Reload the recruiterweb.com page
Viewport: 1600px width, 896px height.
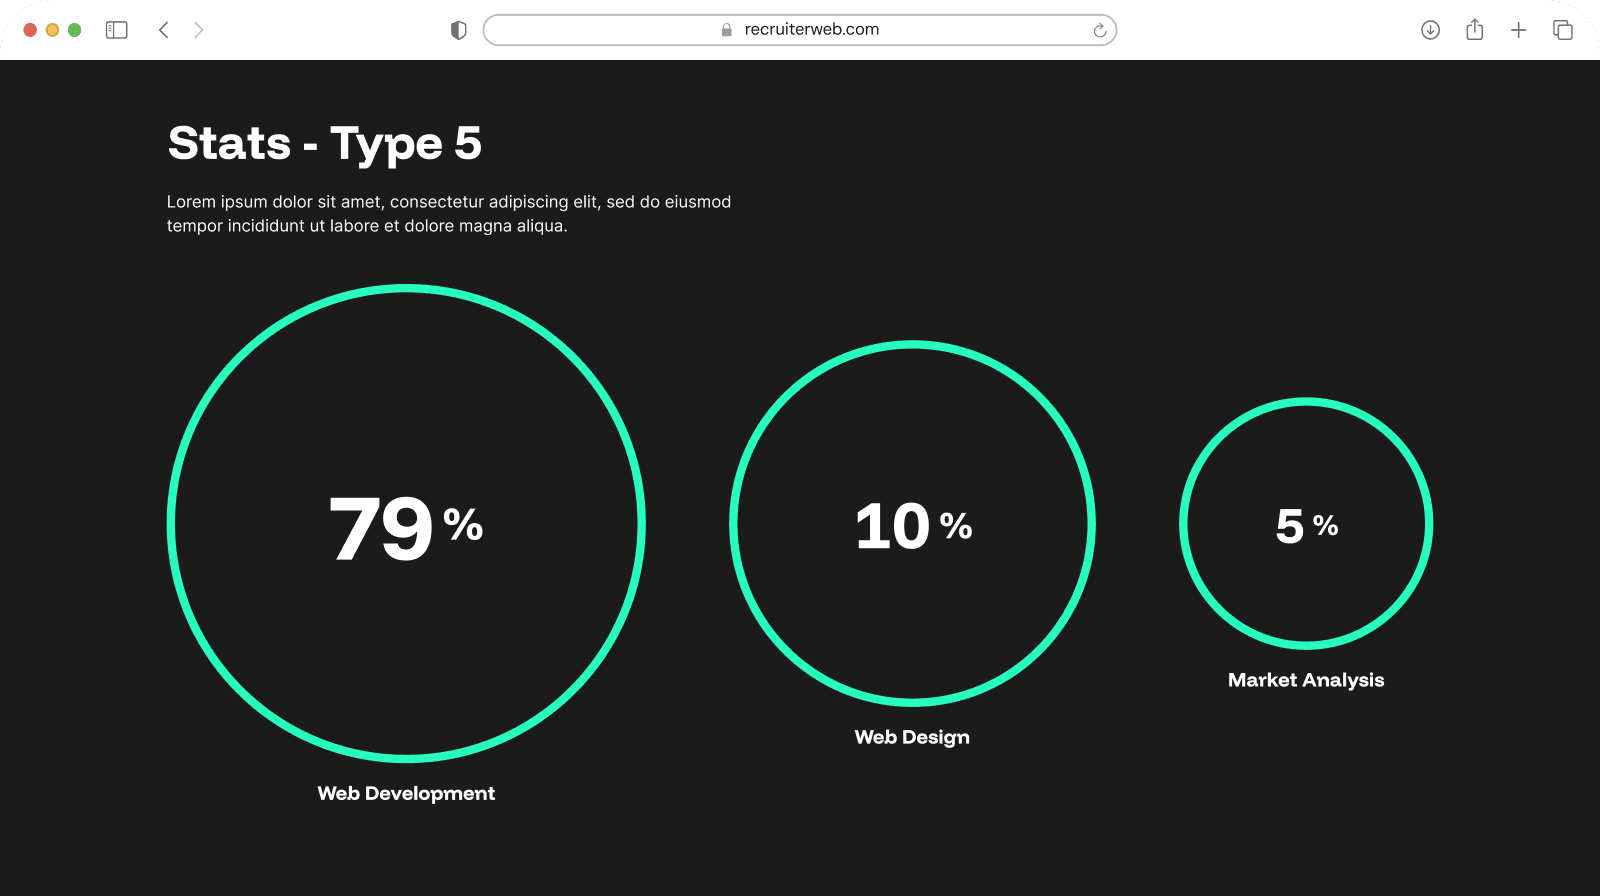tap(1099, 30)
